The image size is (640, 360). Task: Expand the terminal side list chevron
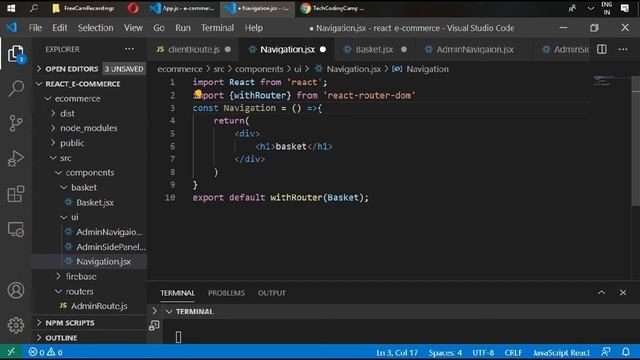pyautogui.click(x=155, y=311)
